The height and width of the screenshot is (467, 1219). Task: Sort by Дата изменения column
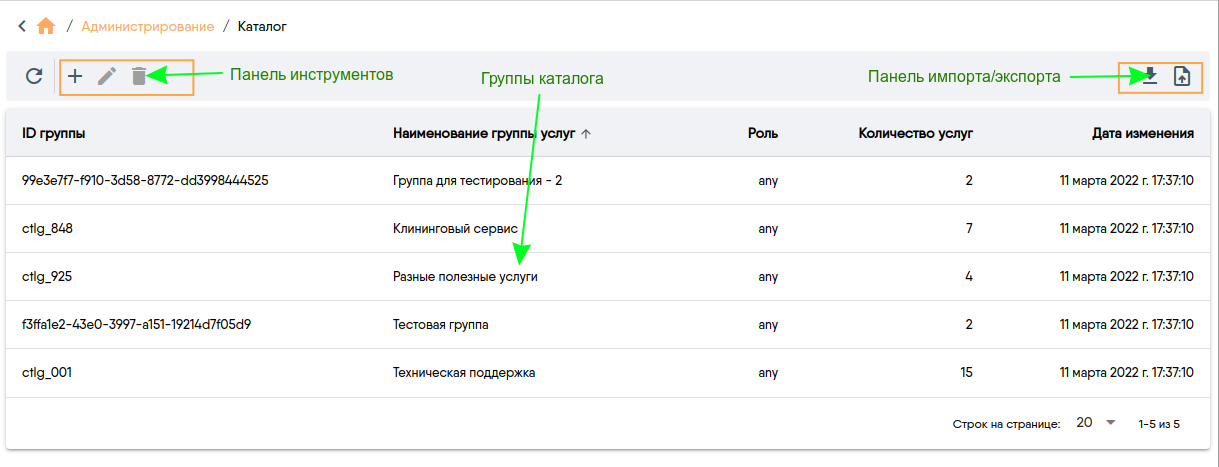[x=1143, y=133]
